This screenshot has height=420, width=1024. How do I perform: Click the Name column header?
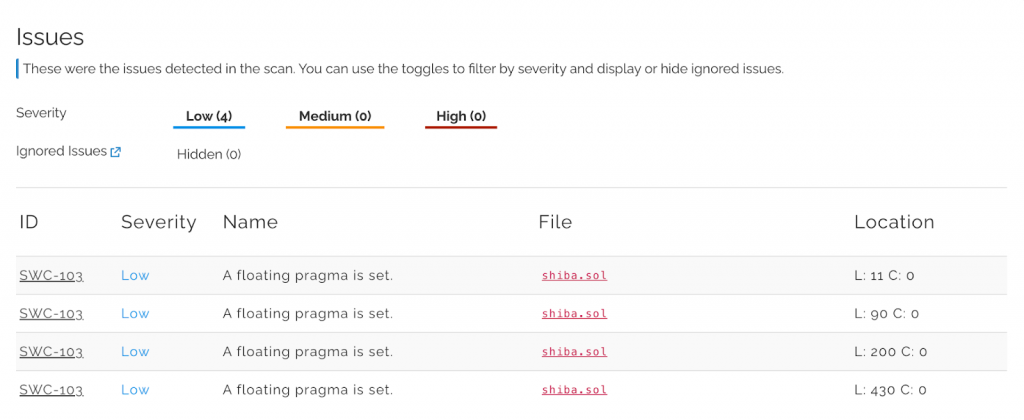pyautogui.click(x=250, y=222)
